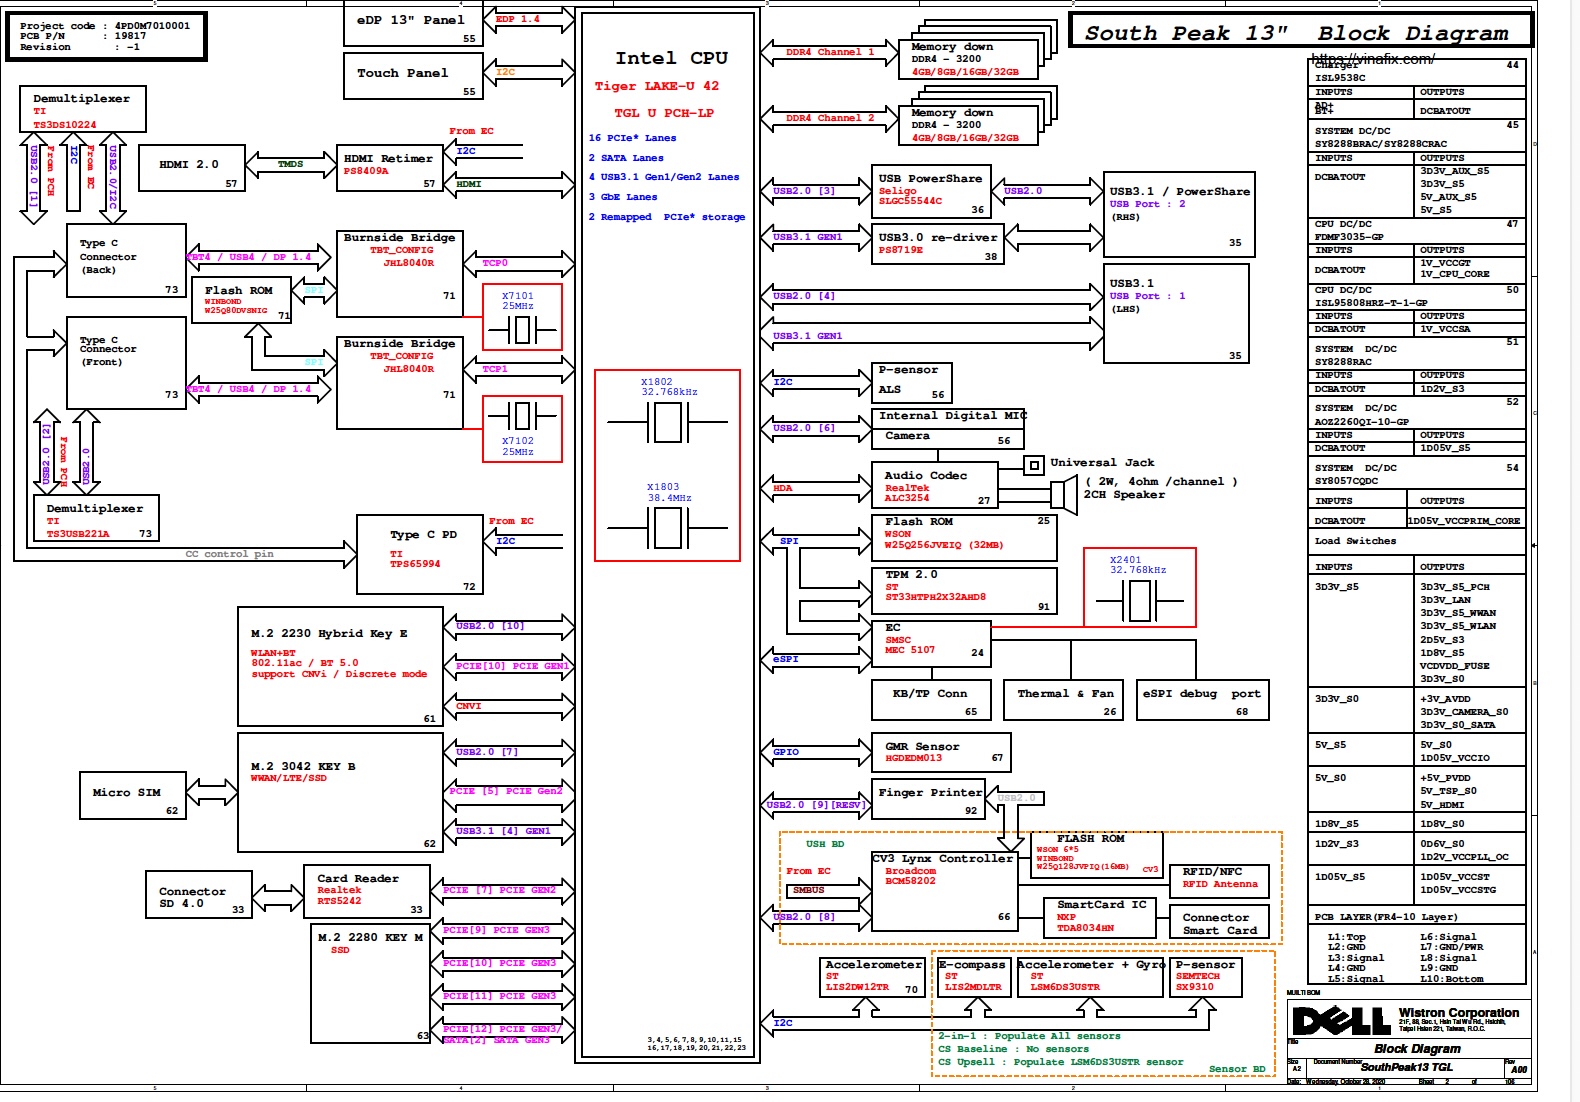Click the M.2 3042 KEY B block
Viewport: 1580px width, 1102px height.
340,792
